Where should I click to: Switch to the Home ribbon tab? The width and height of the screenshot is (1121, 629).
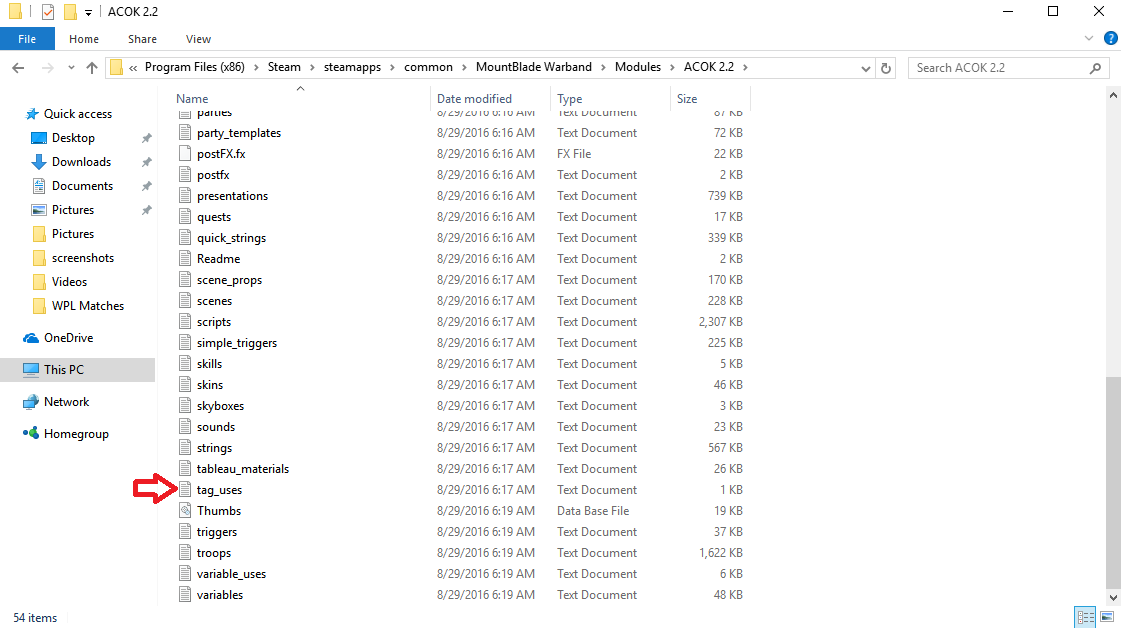click(x=84, y=39)
